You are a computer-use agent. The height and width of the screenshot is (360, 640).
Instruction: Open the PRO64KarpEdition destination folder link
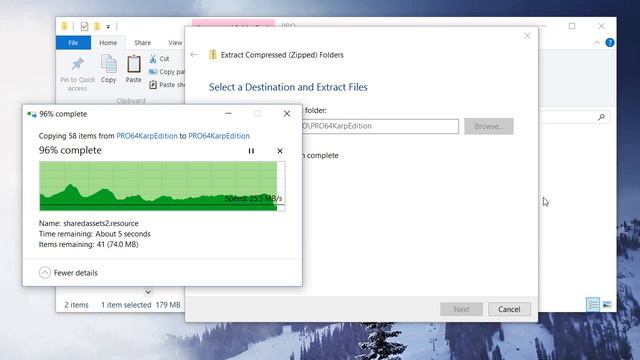point(219,136)
